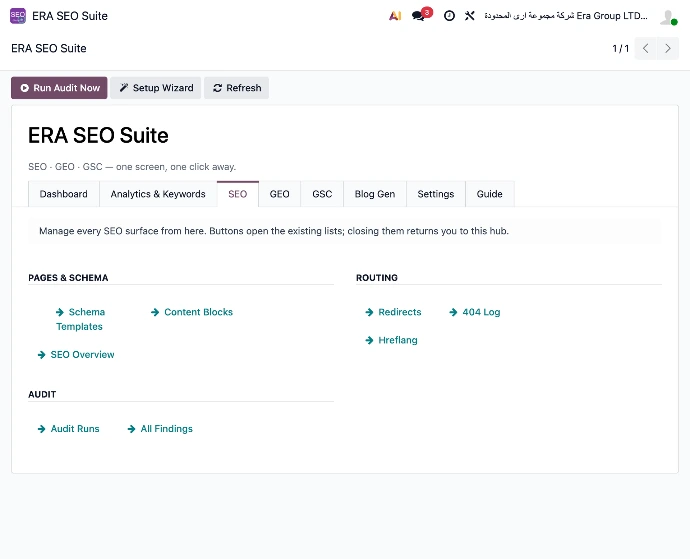
Task: Click the AUDIT section heading
Action: [x=42, y=394]
